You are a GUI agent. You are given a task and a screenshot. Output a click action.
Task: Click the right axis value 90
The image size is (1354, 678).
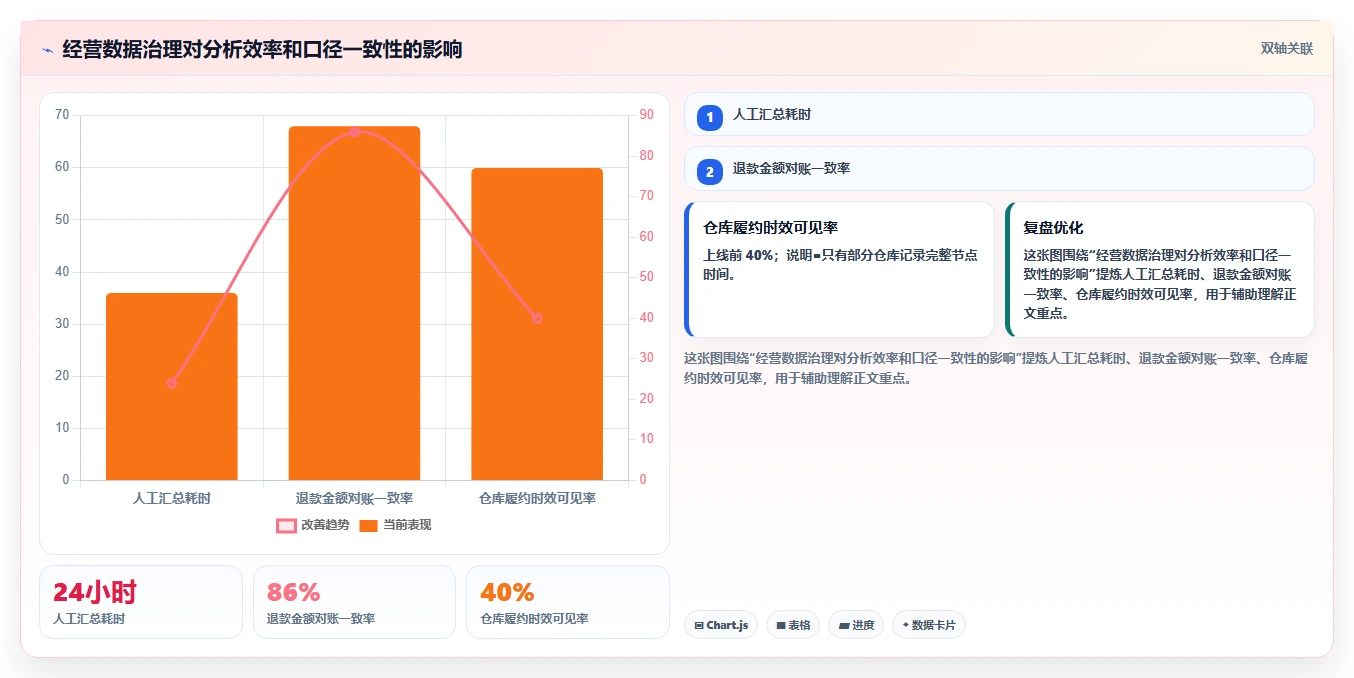646,115
